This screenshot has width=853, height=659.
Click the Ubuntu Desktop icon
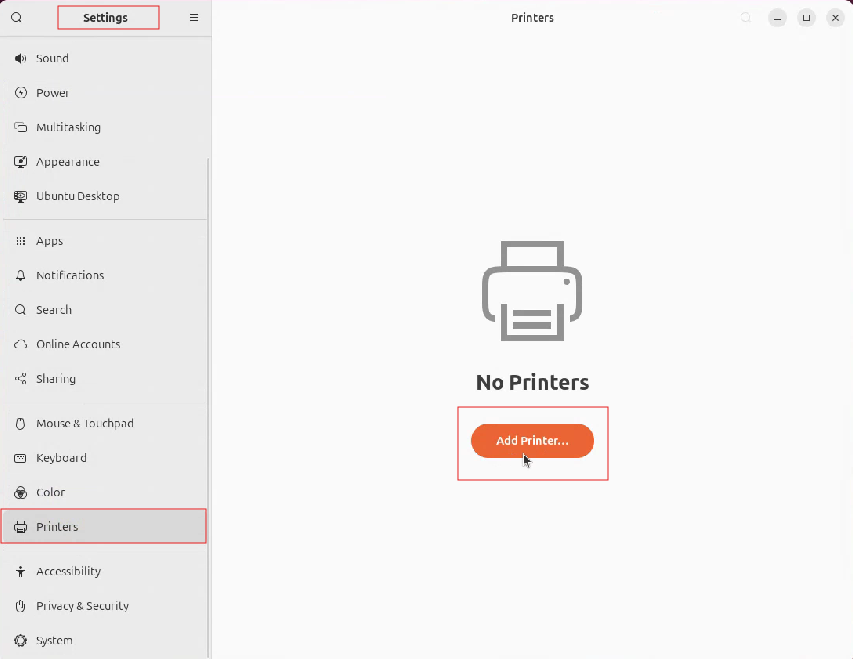click(20, 196)
